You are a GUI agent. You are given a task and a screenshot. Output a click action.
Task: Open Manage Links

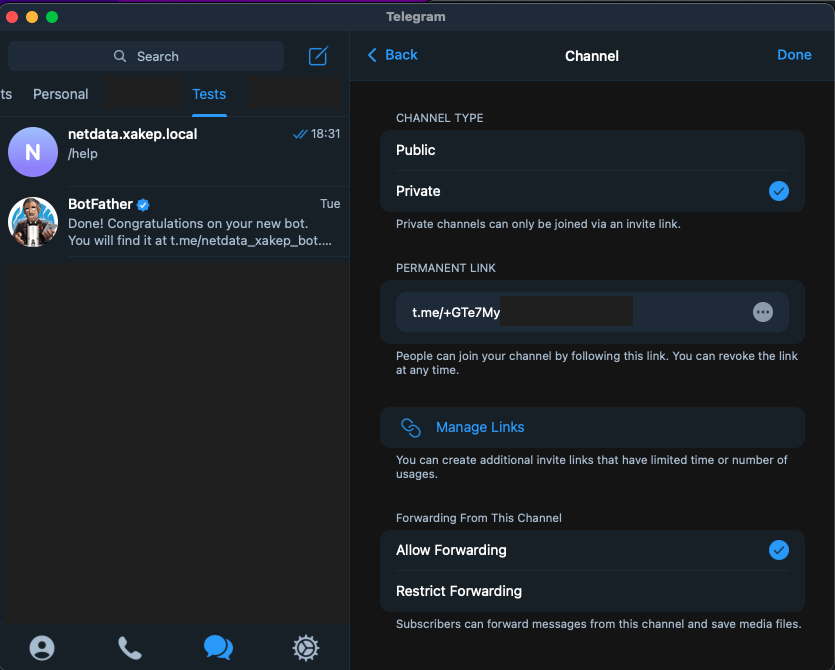tap(592, 427)
